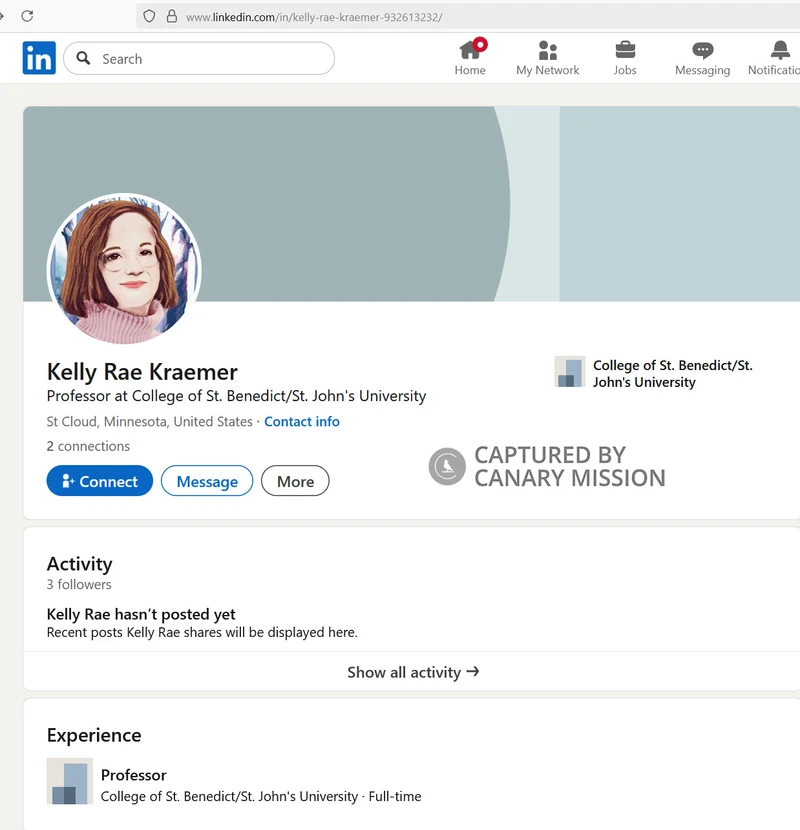The width and height of the screenshot is (800, 830).
Task: Click the Professor experience logo icon
Action: click(x=70, y=781)
